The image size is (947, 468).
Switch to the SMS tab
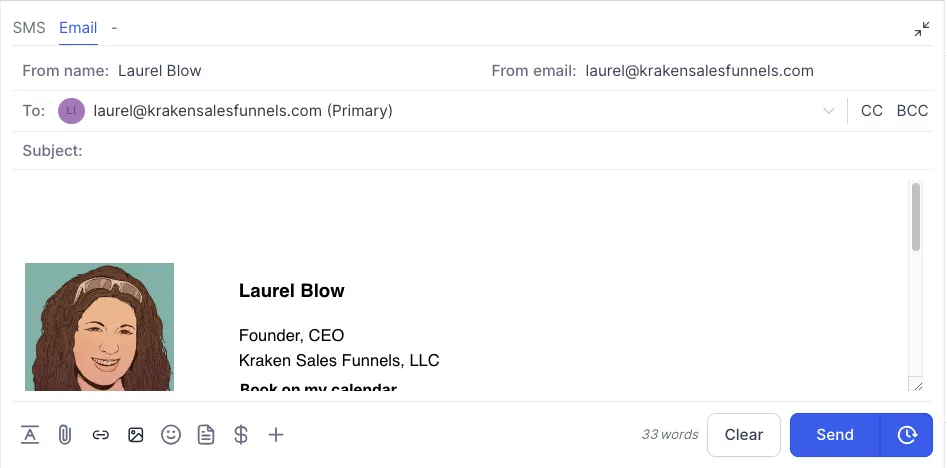click(x=29, y=28)
